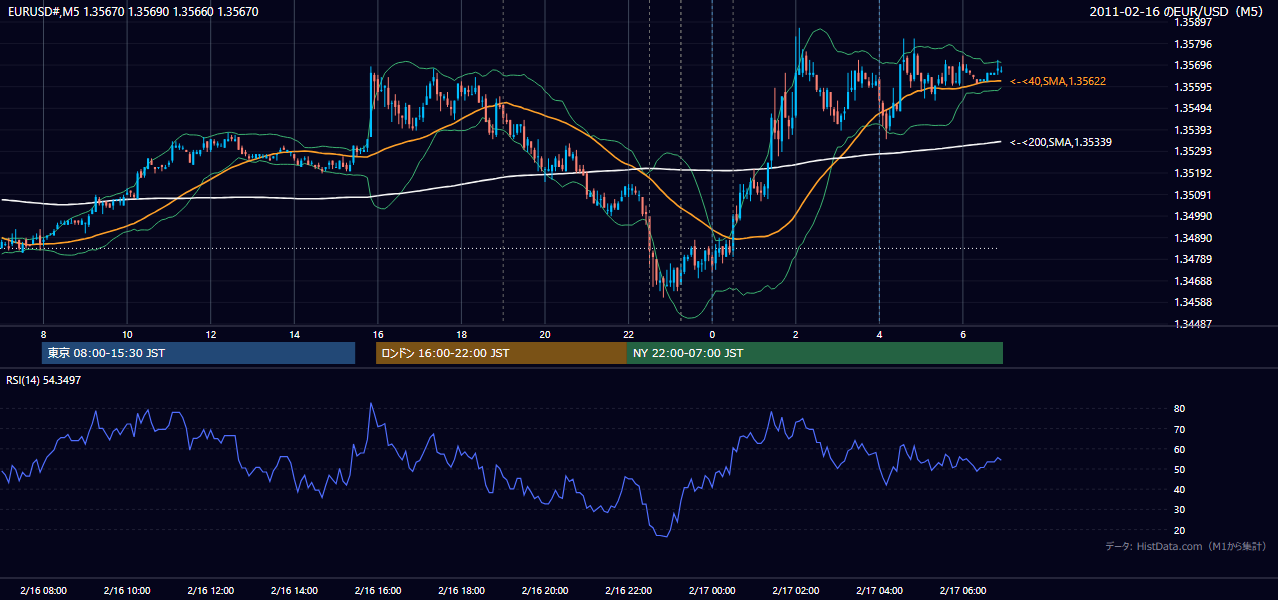
Task: Click price axis value 1.35494
Action: tap(1193, 108)
